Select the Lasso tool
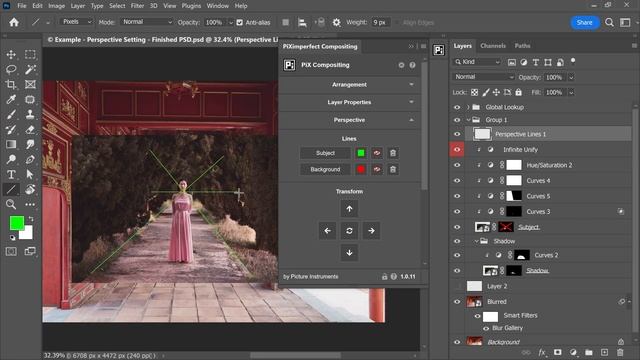Image resolution: width=640 pixels, height=360 pixels. [11, 69]
